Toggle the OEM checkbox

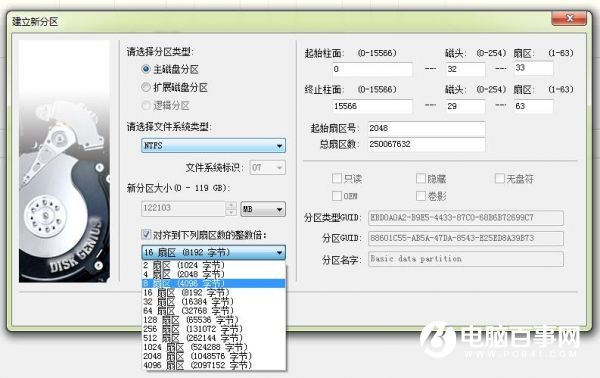pyautogui.click(x=337, y=196)
